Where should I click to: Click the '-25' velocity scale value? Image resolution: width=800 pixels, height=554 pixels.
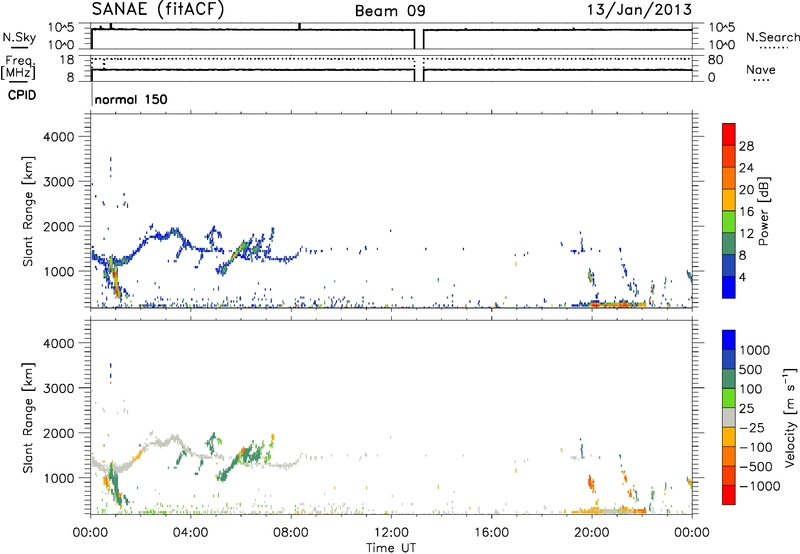(x=751, y=427)
